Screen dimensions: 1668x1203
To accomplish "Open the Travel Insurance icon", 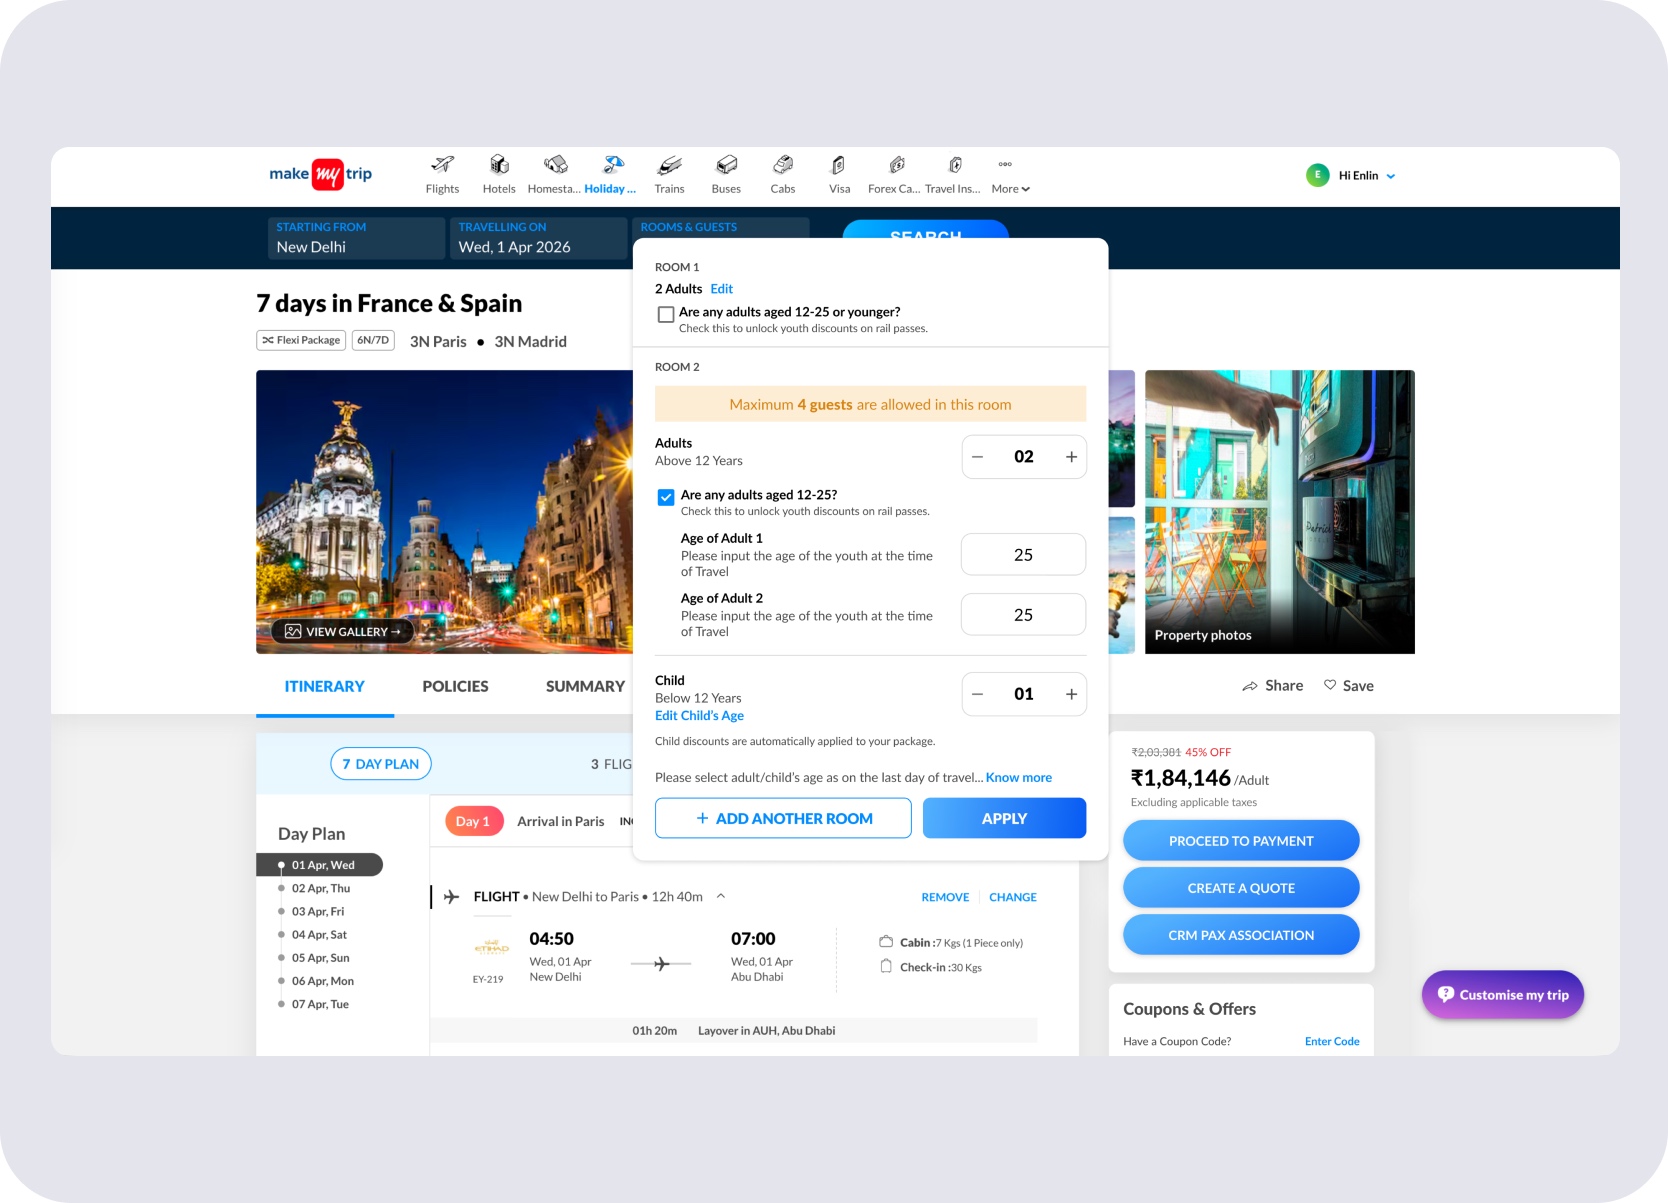I will (955, 165).
